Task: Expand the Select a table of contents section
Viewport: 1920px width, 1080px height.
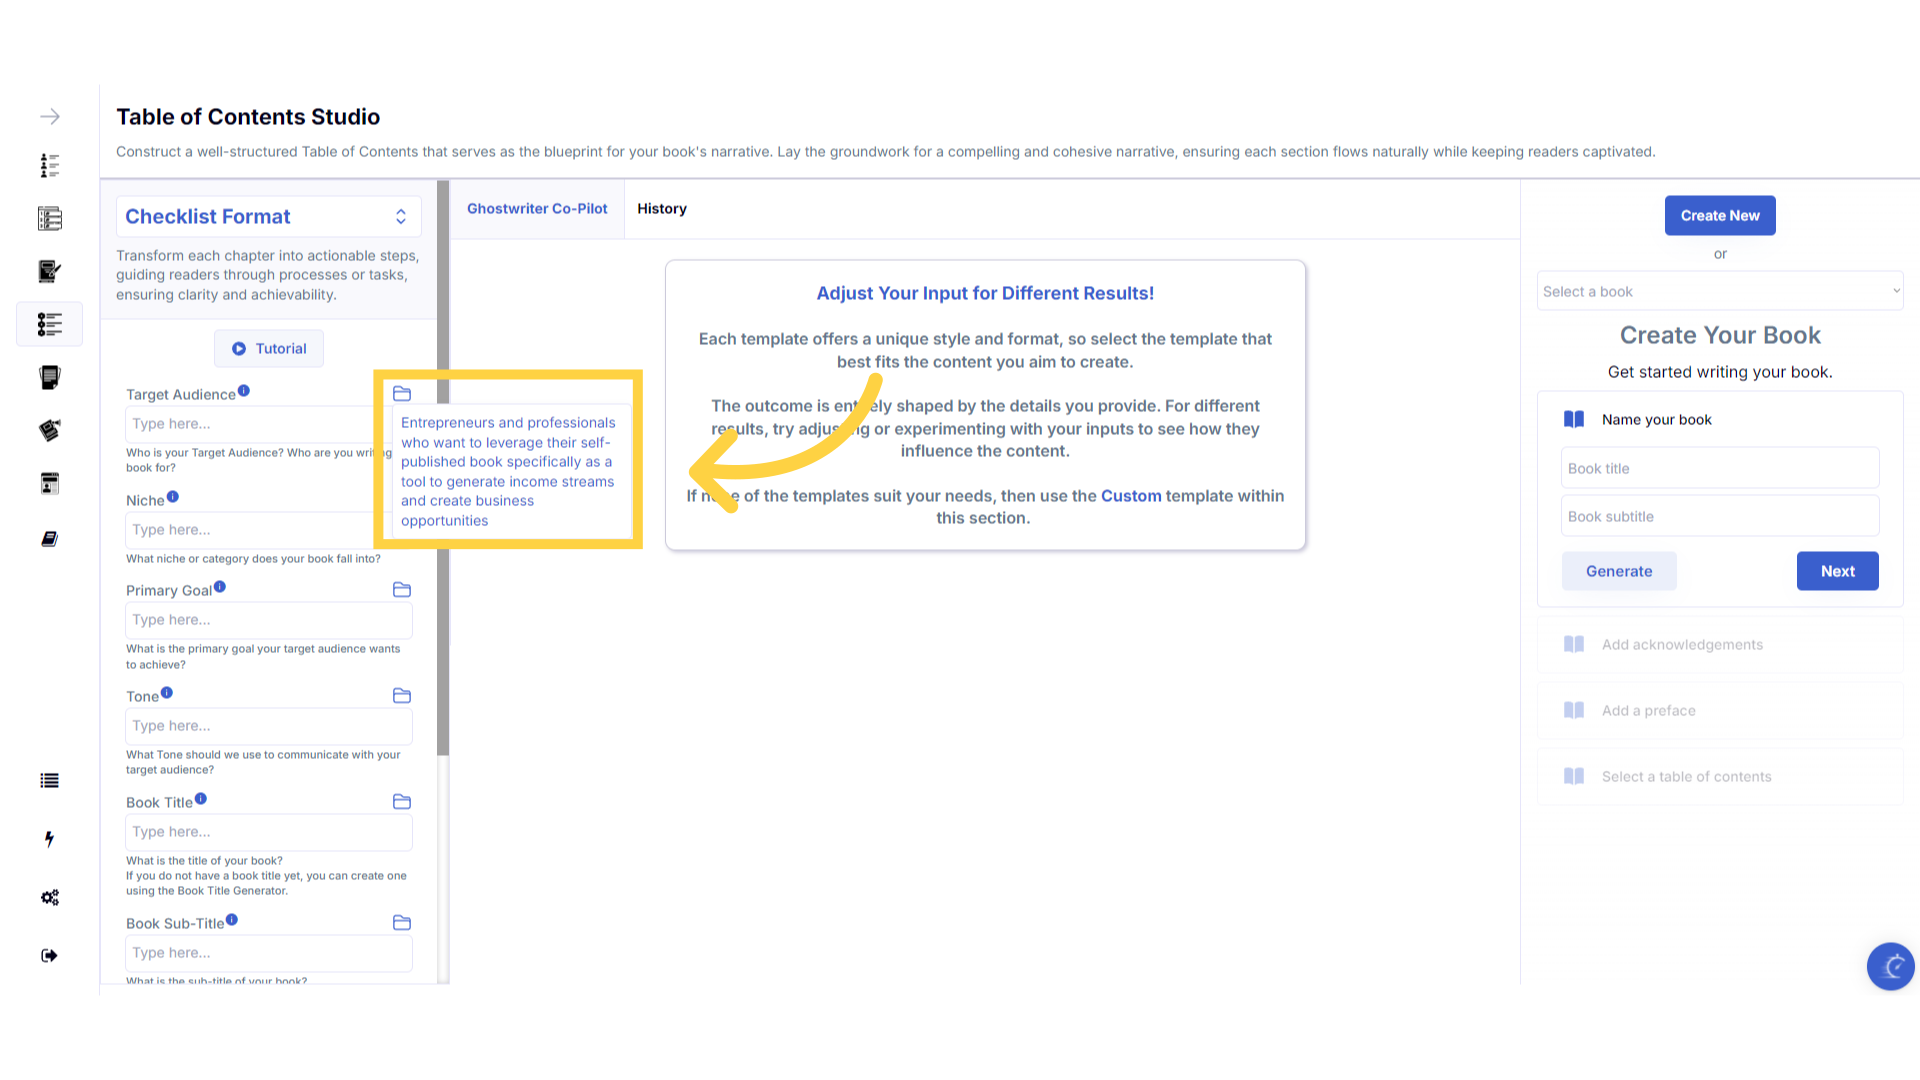Action: click(x=1719, y=777)
